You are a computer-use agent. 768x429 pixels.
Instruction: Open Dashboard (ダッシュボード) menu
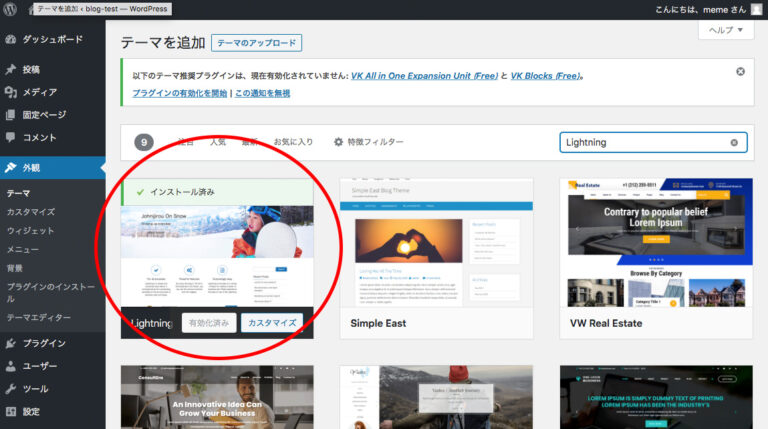pyautogui.click(x=52, y=40)
